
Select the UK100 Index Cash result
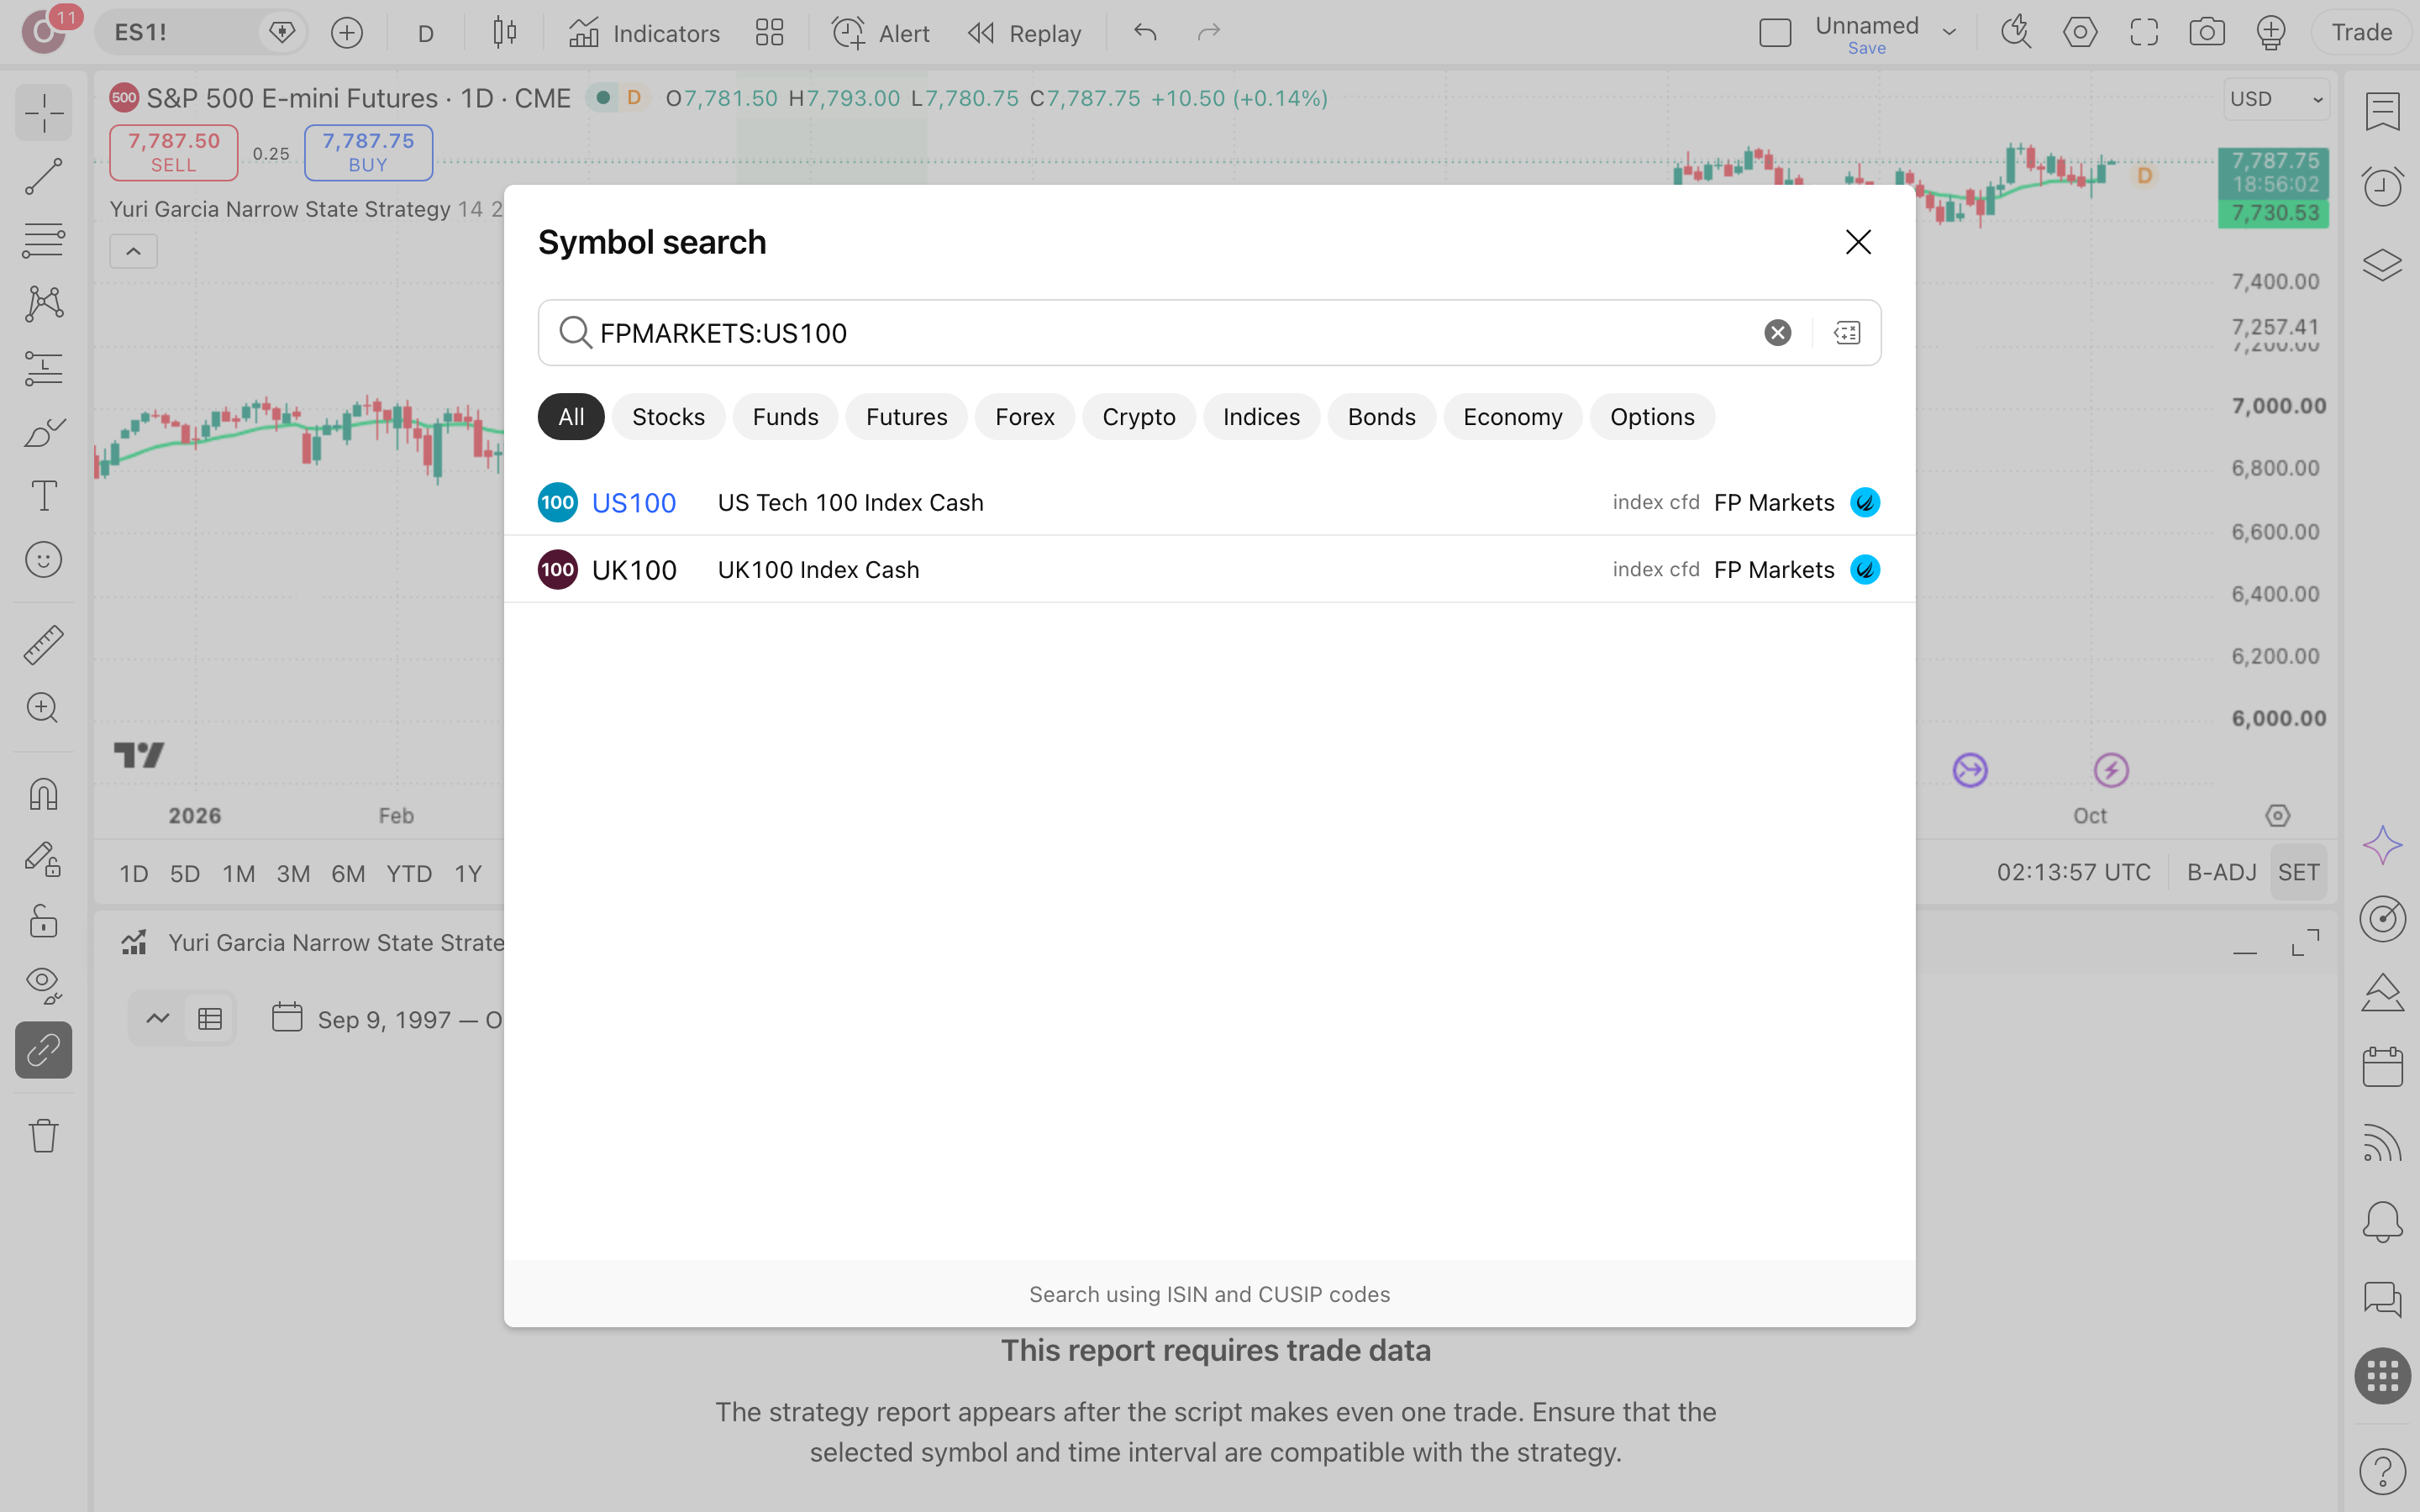click(1209, 569)
